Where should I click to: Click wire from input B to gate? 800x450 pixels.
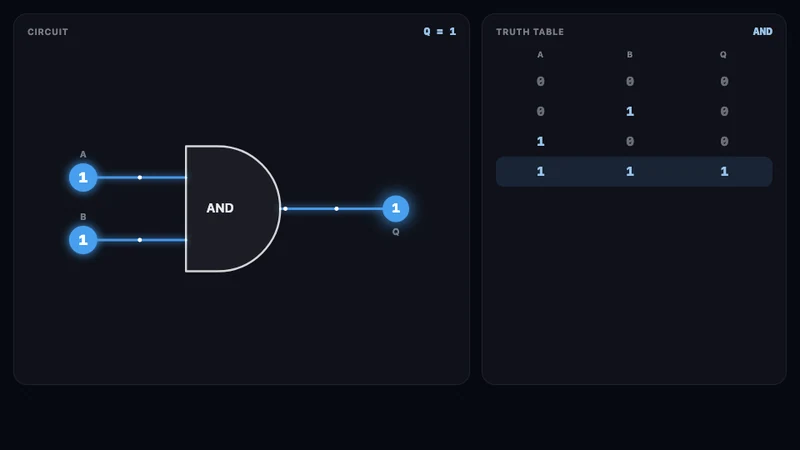pyautogui.click(x=141, y=240)
